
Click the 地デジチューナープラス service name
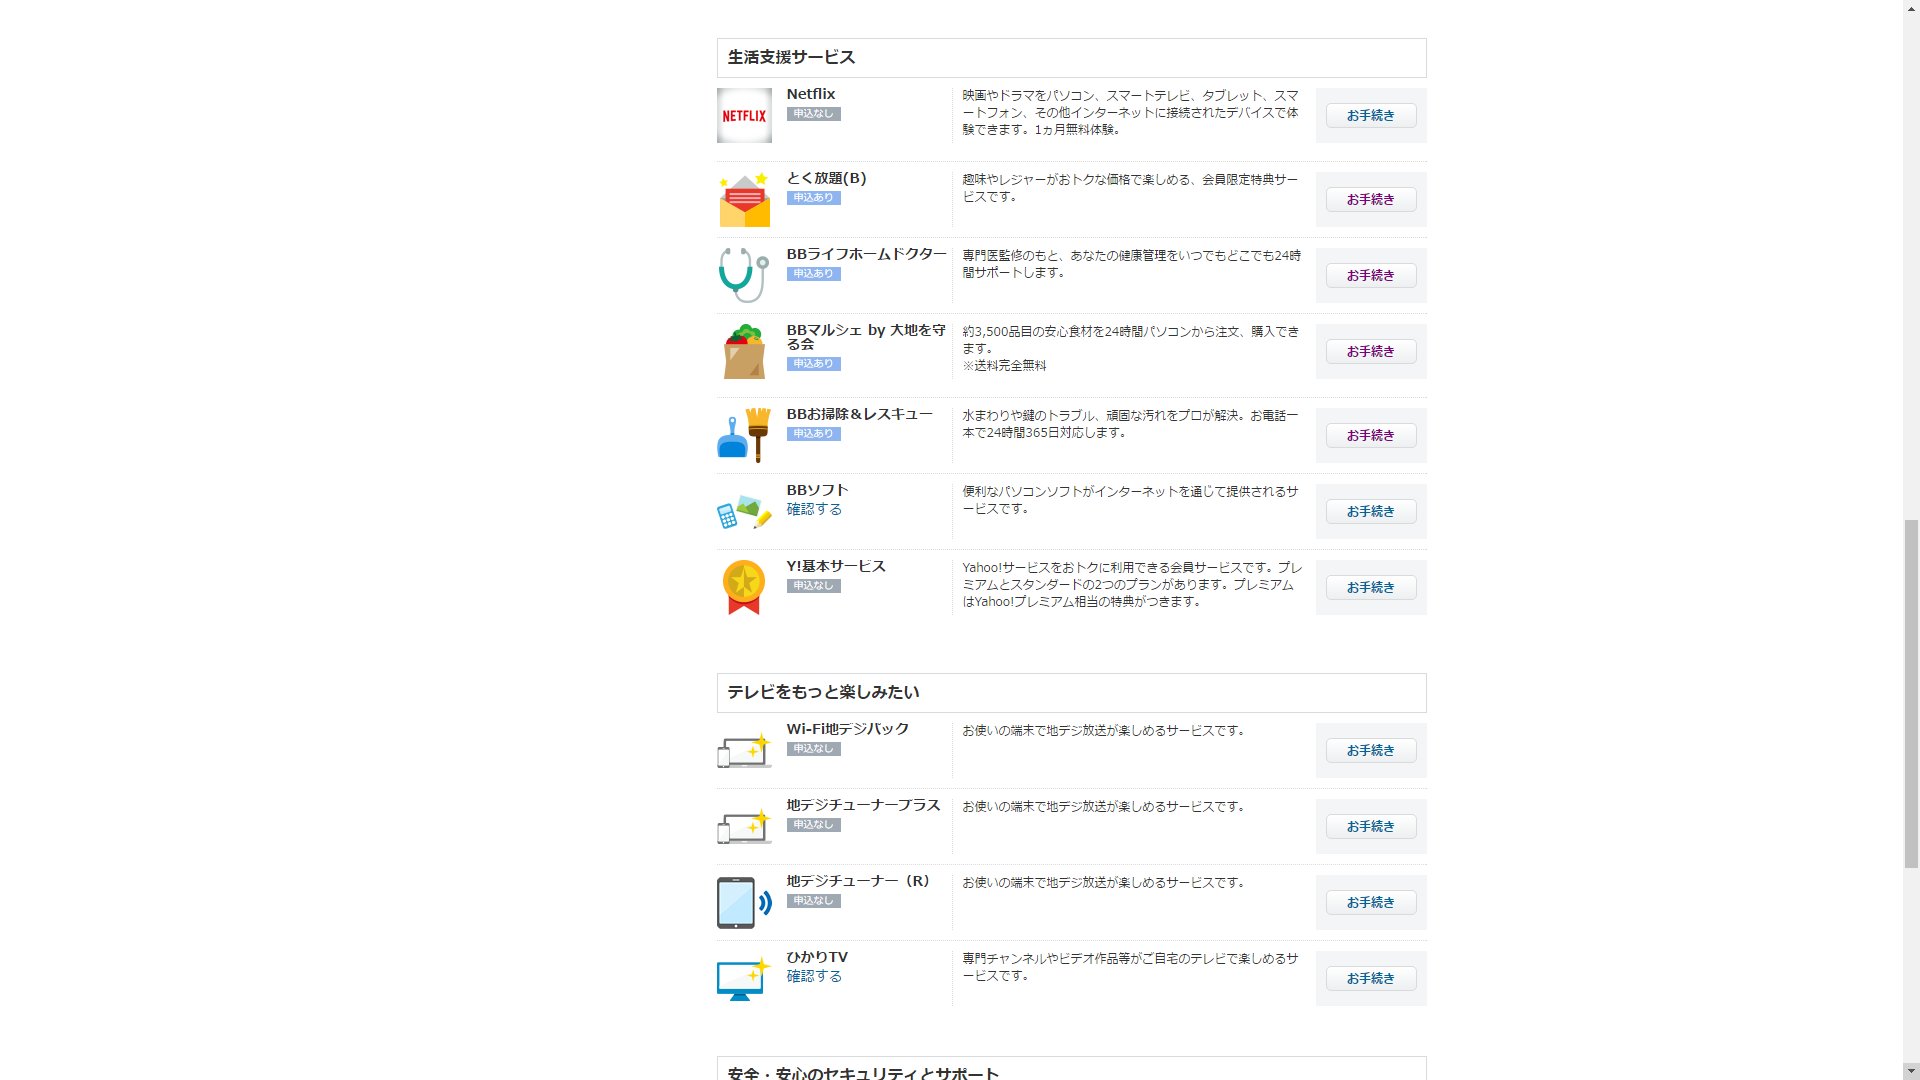coord(863,805)
